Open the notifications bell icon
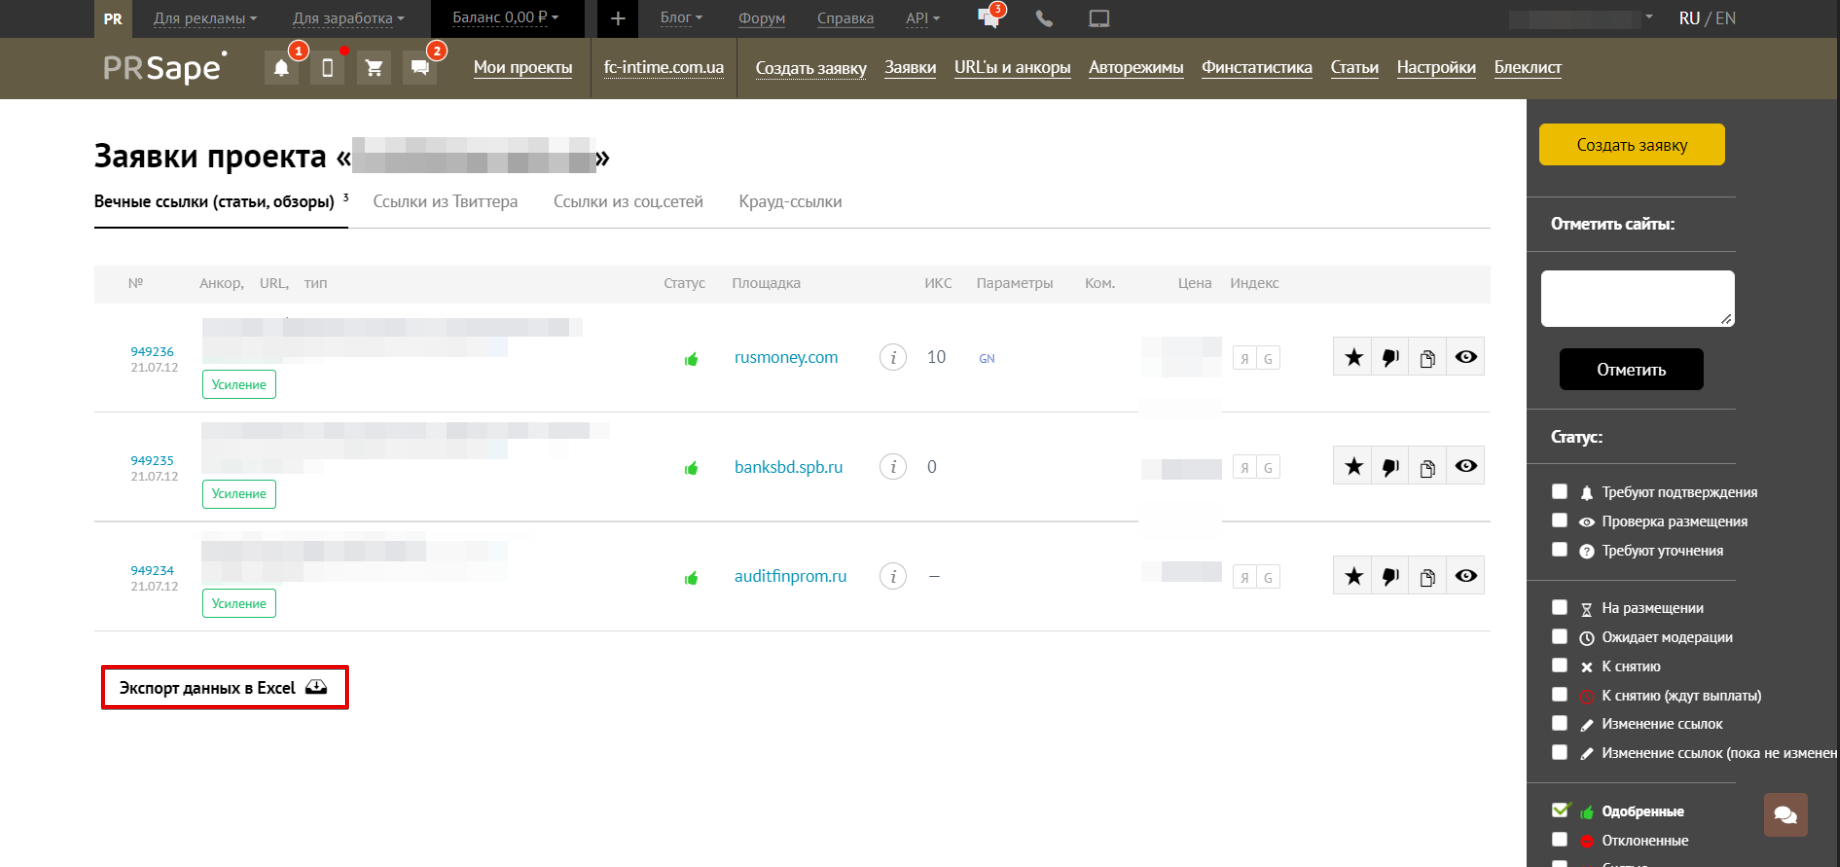The width and height of the screenshot is (1840, 867). coord(282,68)
